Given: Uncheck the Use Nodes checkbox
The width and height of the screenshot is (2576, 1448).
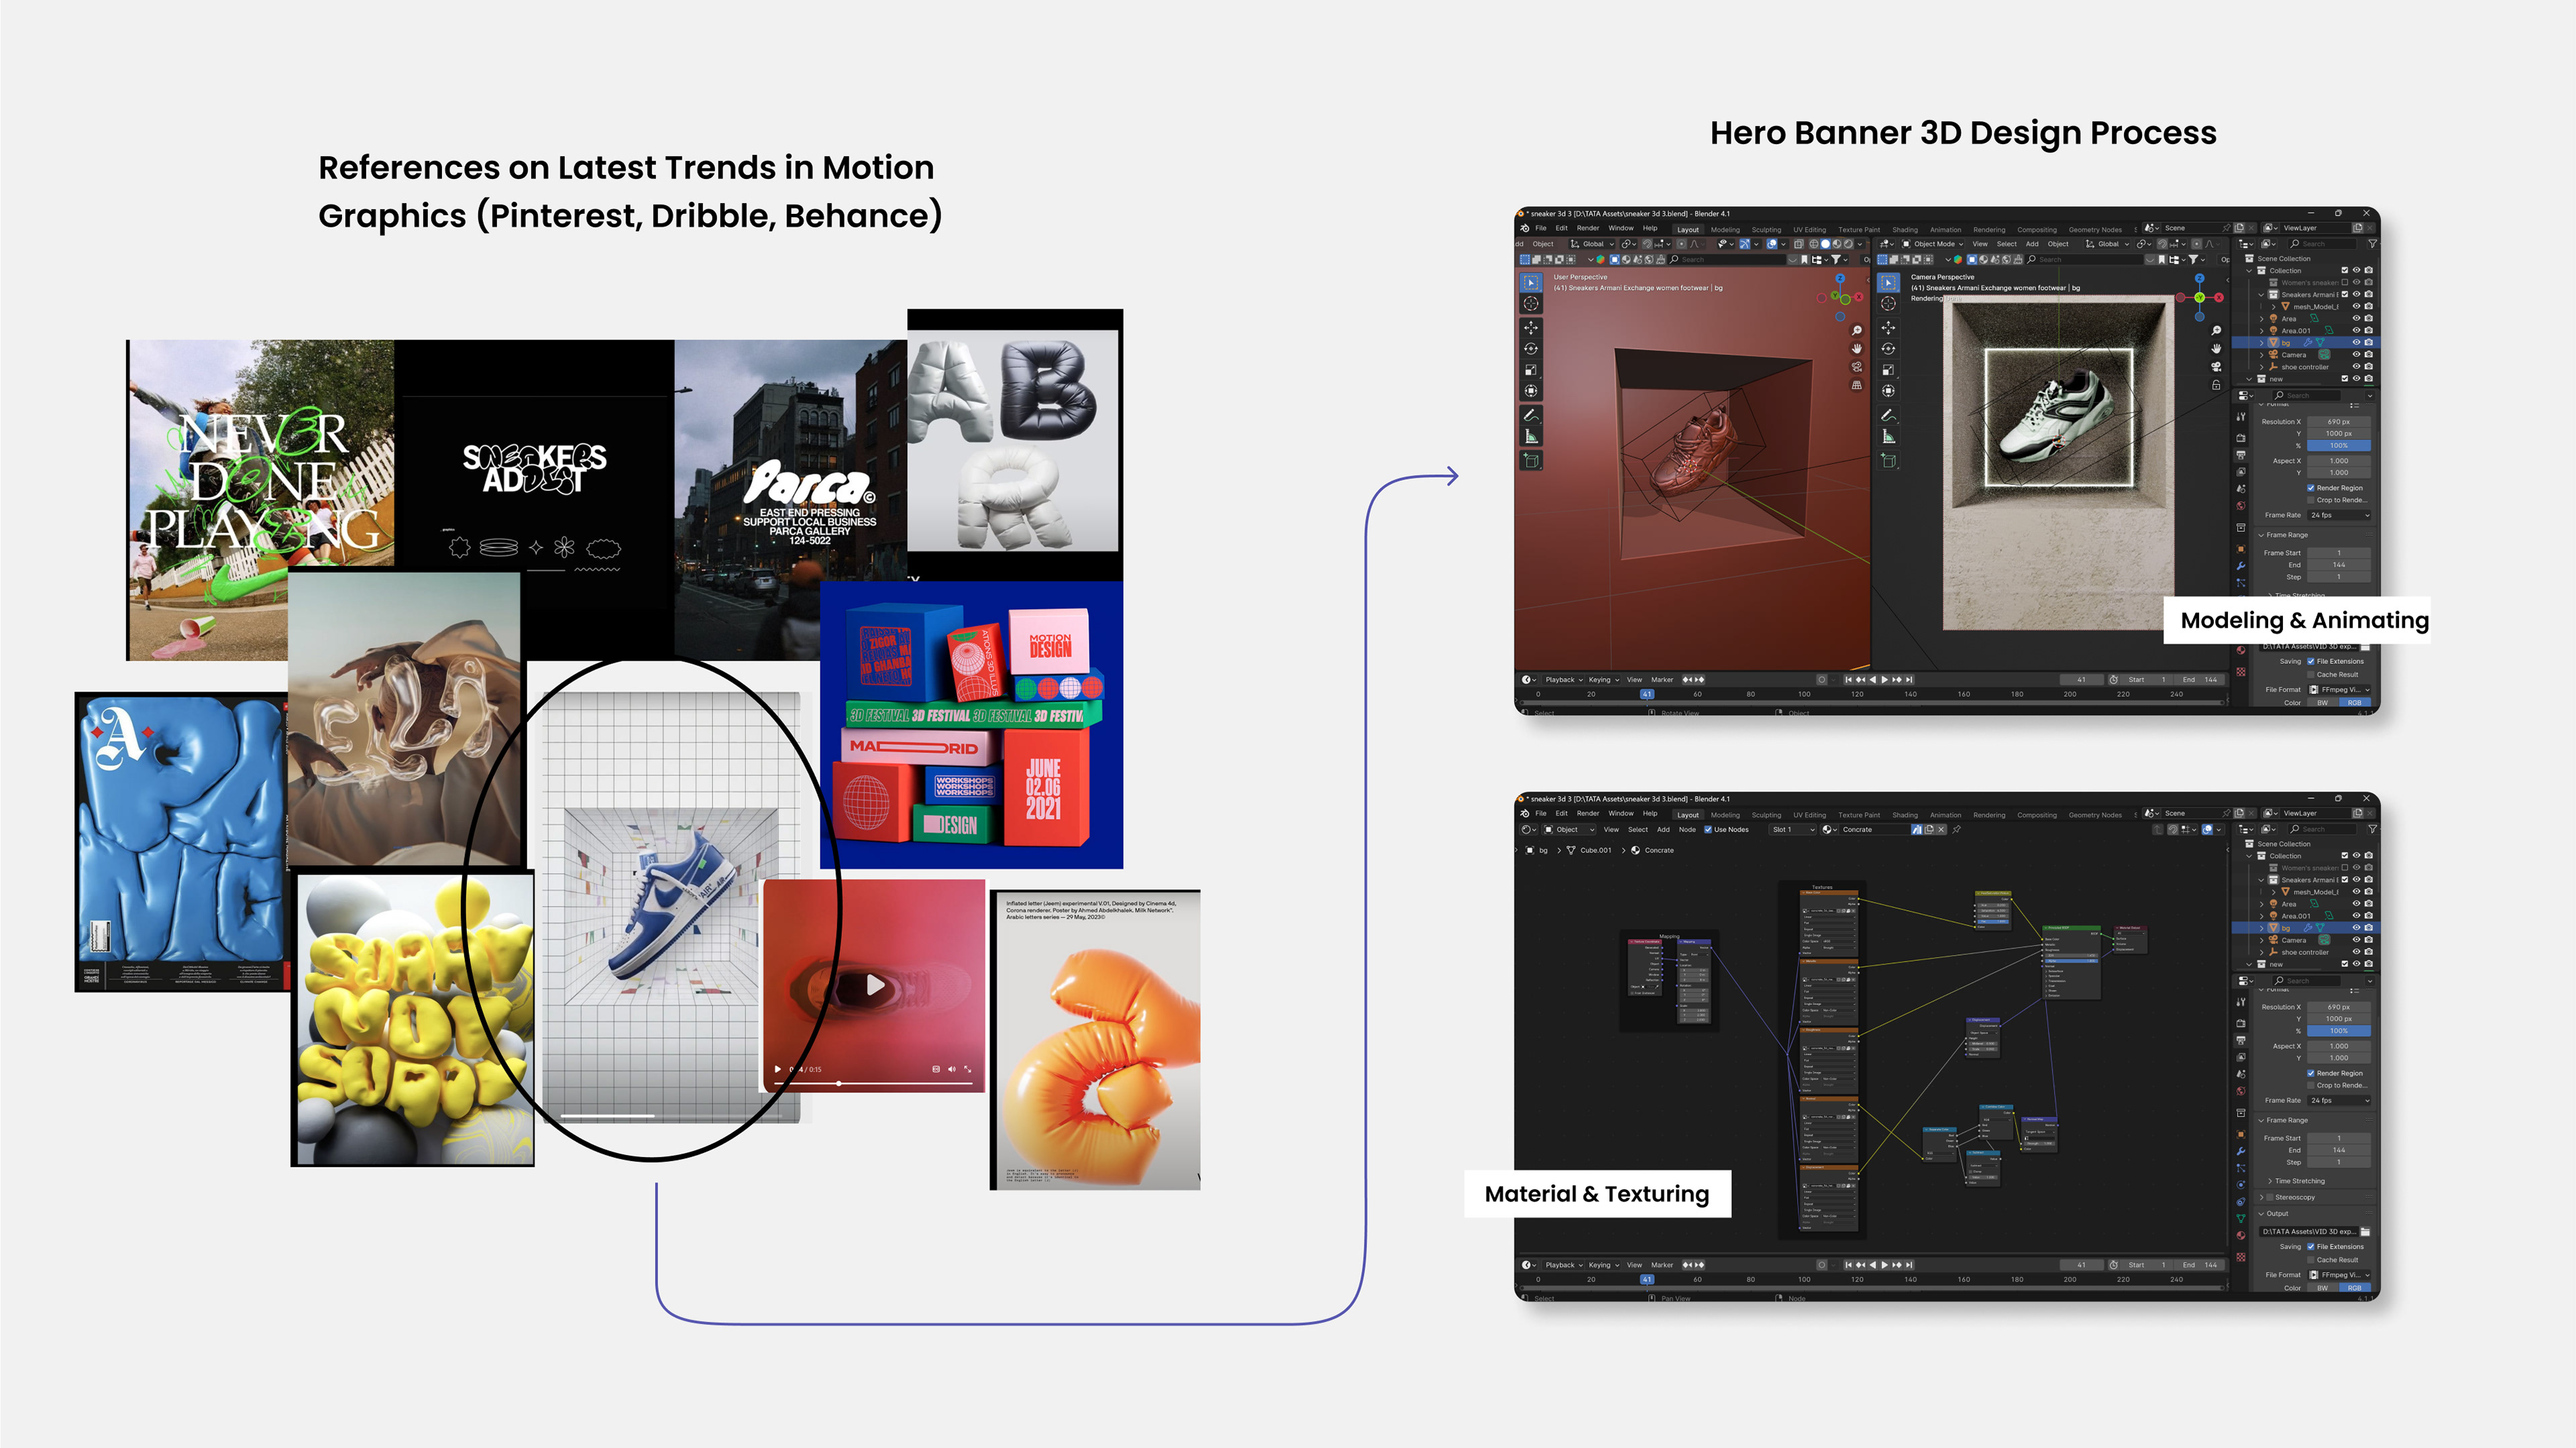Looking at the screenshot, I should 1708,829.
